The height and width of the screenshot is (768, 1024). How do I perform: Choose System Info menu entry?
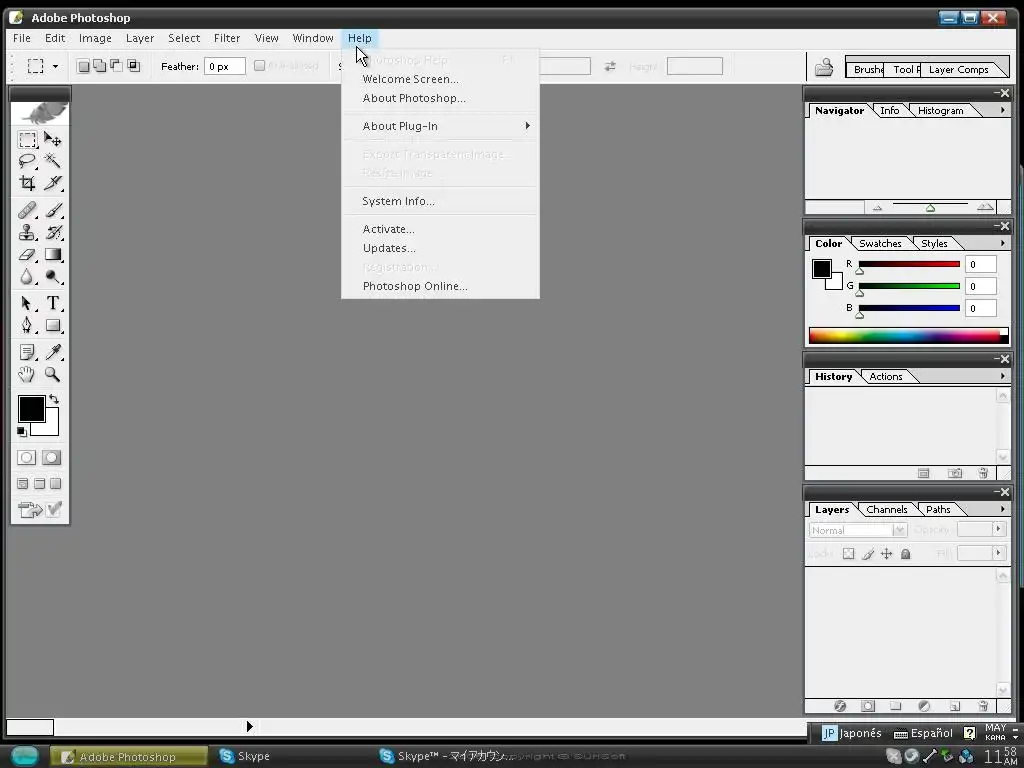(398, 201)
